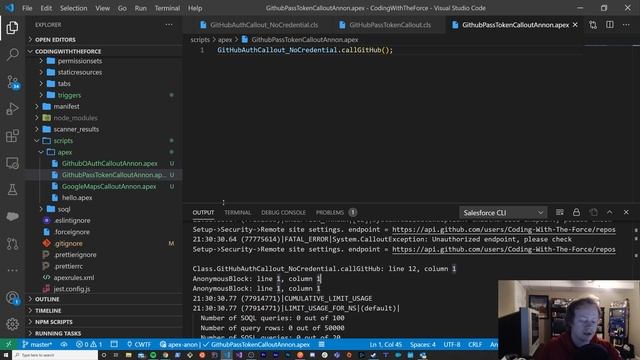This screenshot has height=360, width=640.
Task: Collapse the CODINGWITHTHEFORCE folder section
Action: (104, 51)
